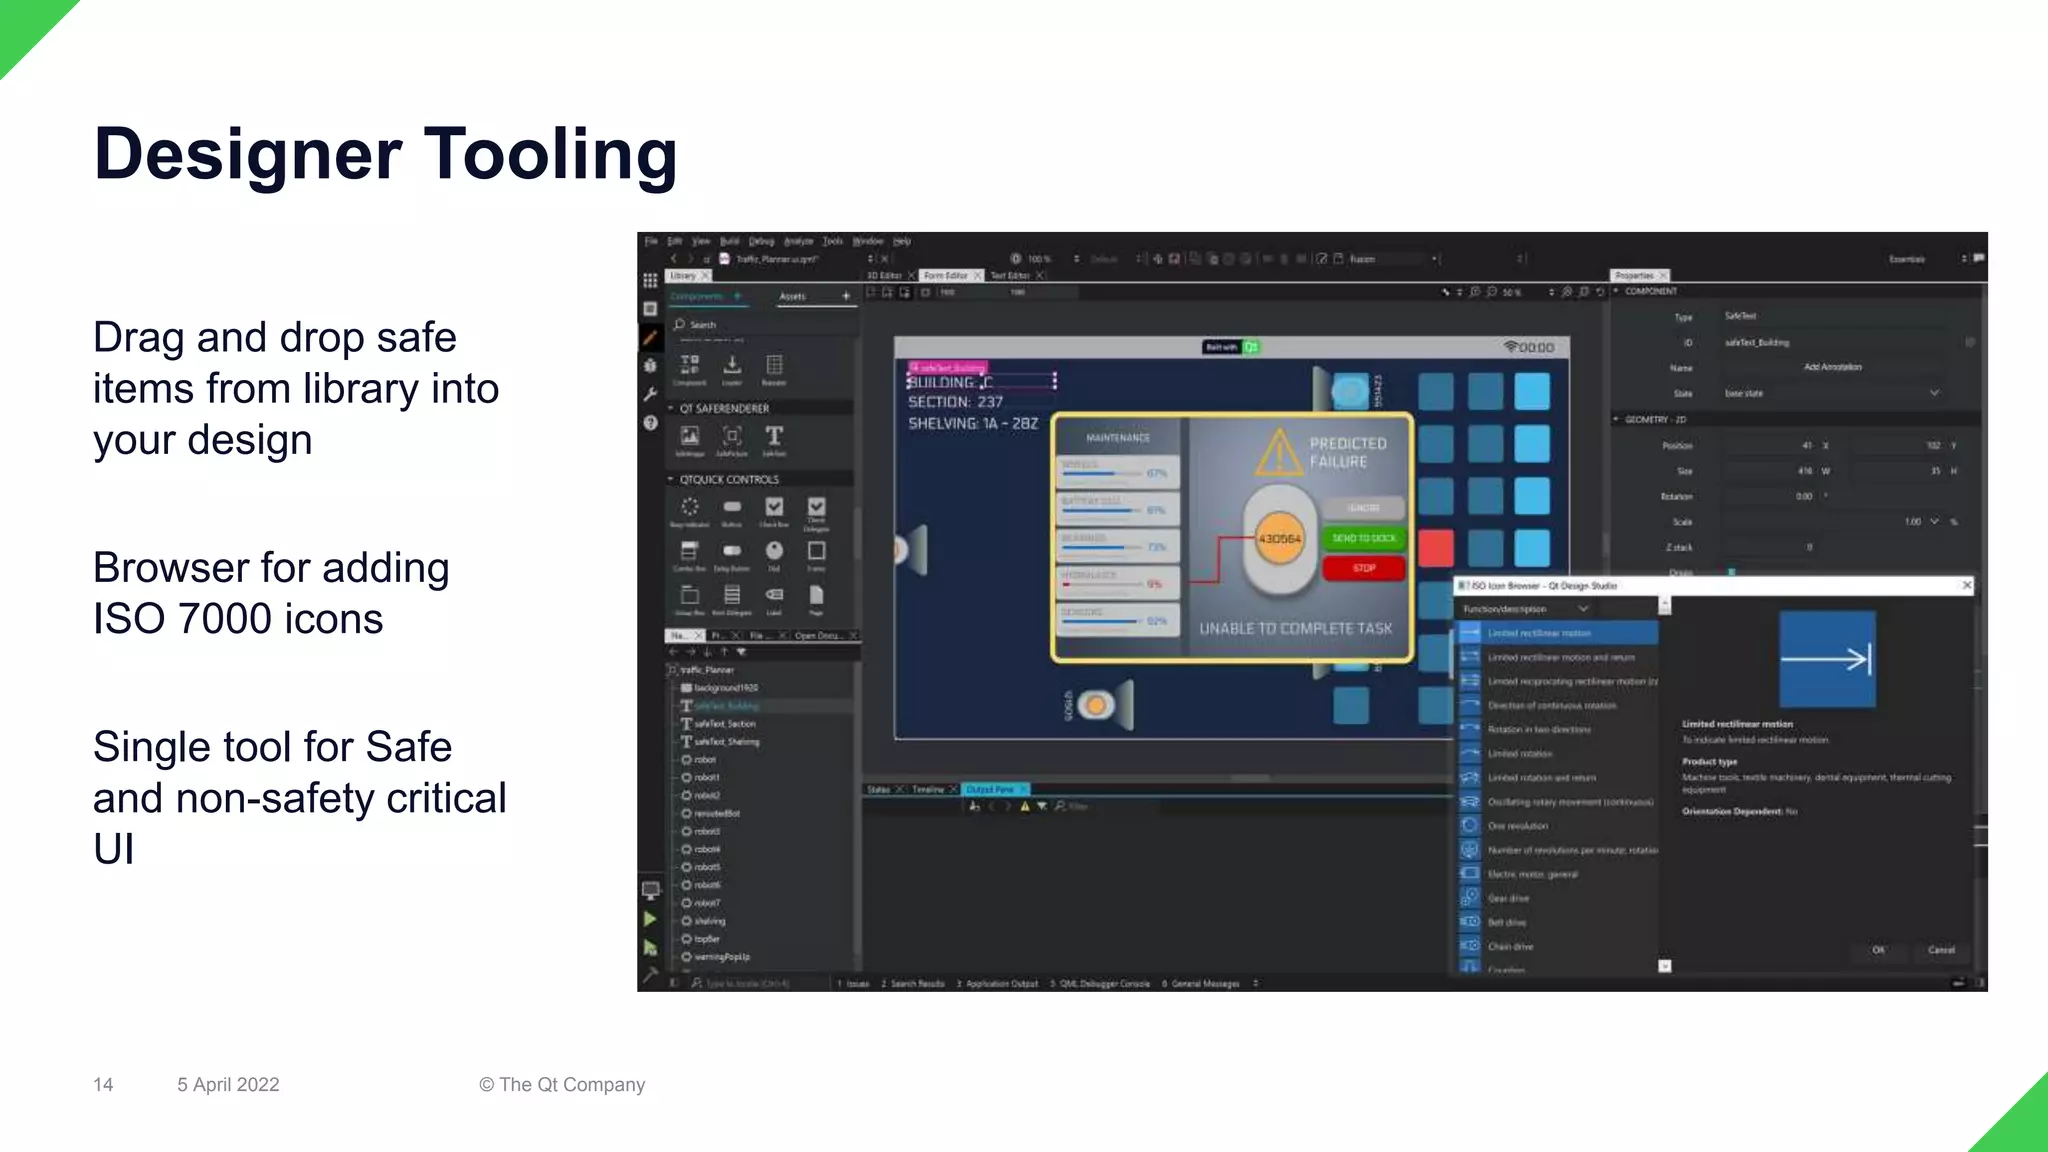Select the SafeText component icon

(774, 436)
